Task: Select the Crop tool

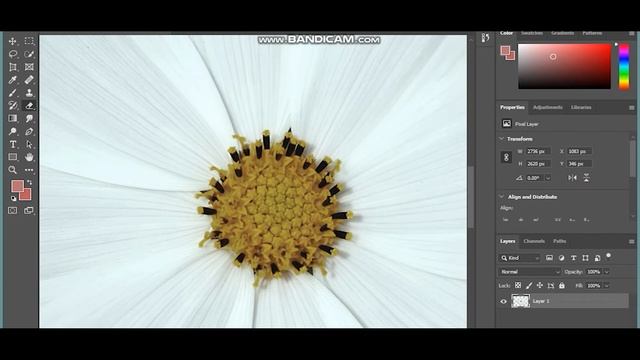Action: (13, 67)
